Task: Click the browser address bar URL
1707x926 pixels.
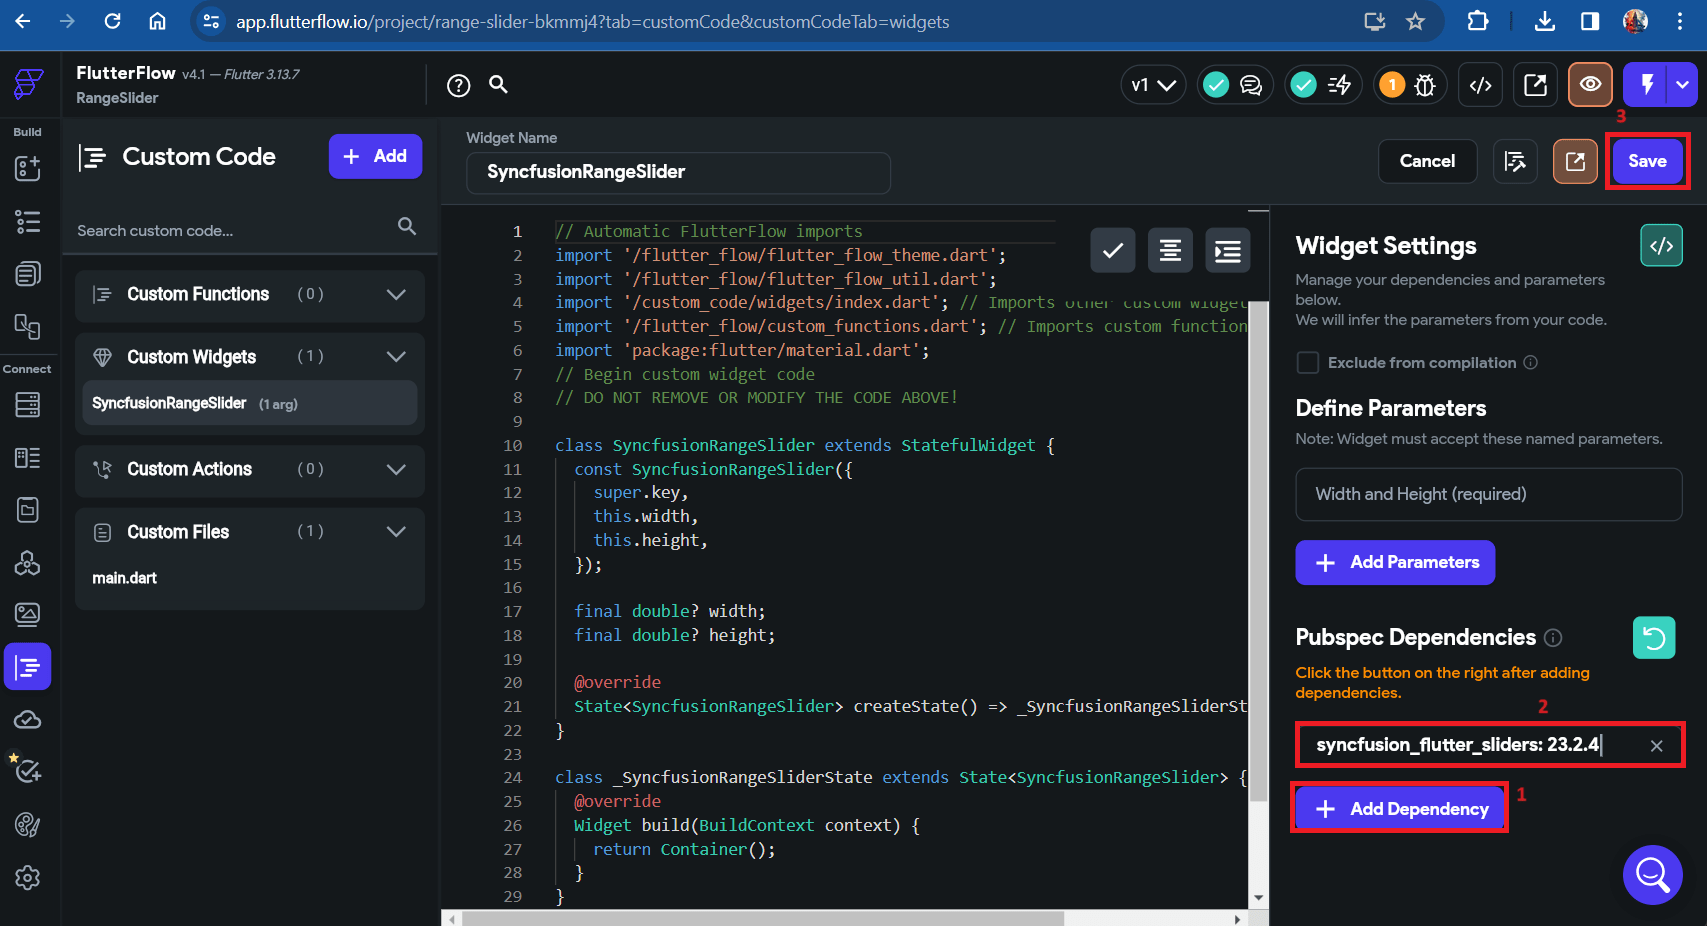Action: [x=592, y=21]
